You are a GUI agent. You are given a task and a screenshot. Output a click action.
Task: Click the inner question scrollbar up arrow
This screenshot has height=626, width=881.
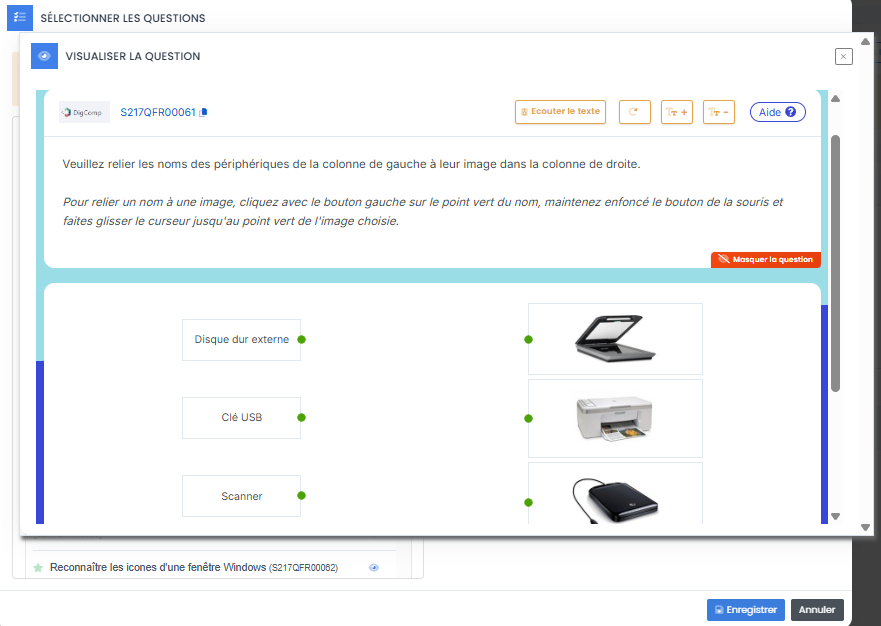click(x=835, y=99)
